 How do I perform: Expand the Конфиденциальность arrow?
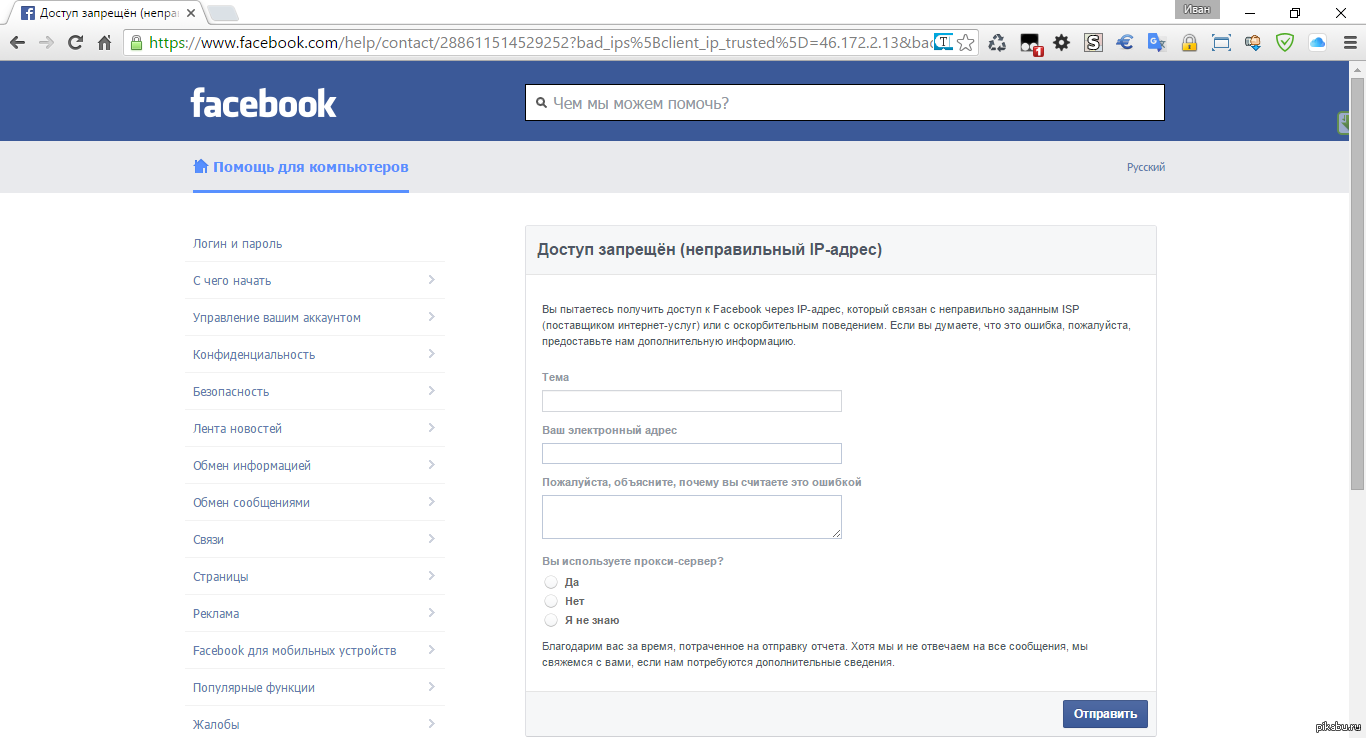point(431,354)
